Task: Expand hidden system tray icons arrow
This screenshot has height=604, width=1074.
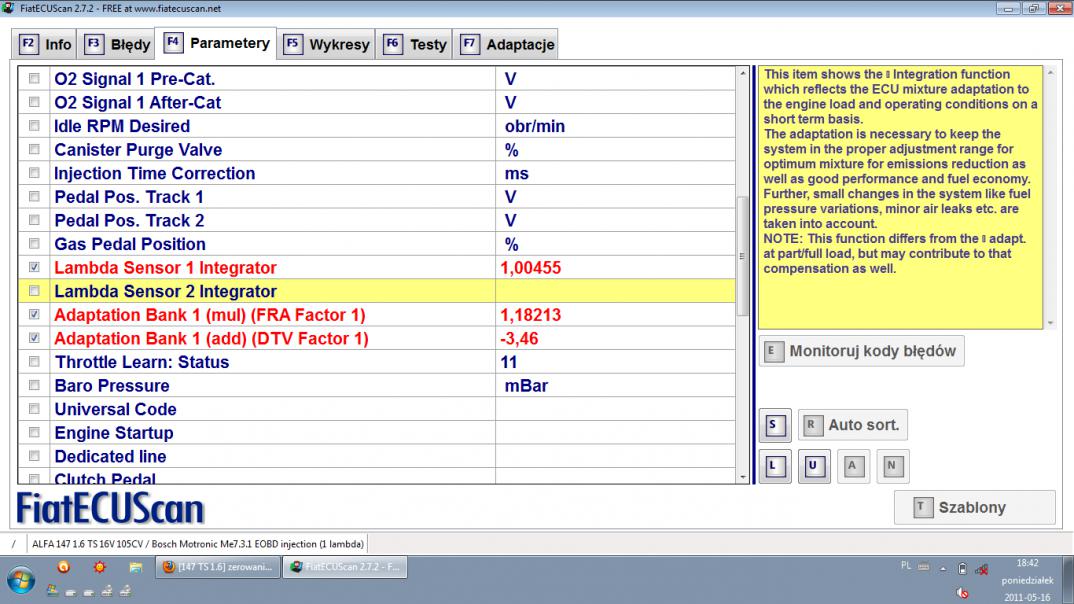Action: click(x=945, y=568)
